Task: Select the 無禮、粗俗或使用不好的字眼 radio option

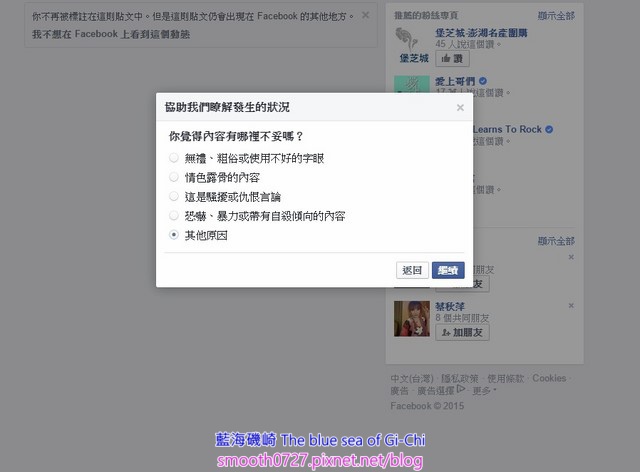Action: click(x=174, y=158)
